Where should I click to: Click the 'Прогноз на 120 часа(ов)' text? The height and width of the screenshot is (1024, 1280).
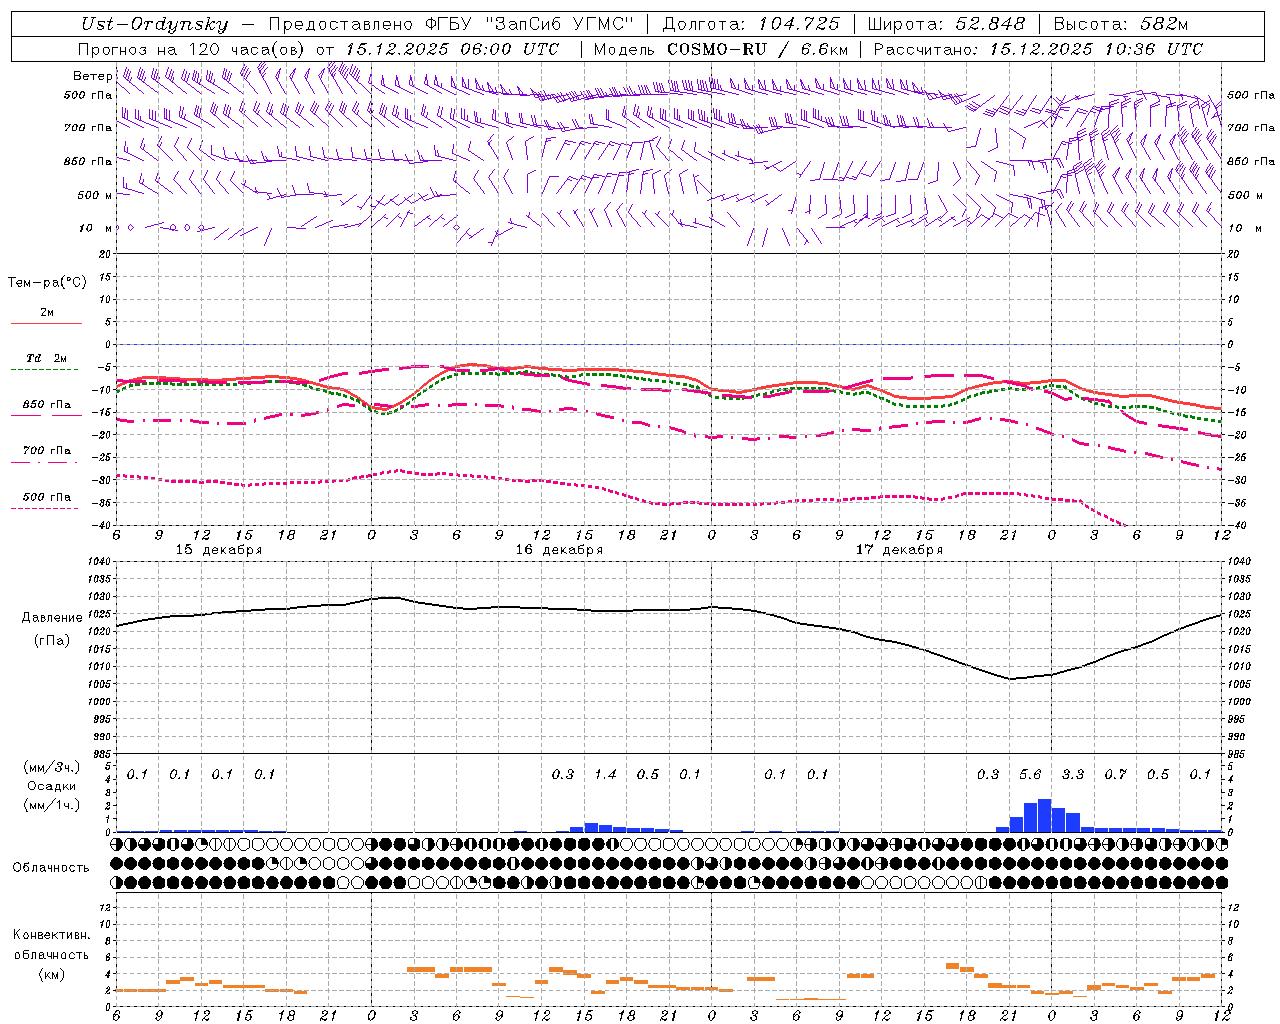[193, 49]
